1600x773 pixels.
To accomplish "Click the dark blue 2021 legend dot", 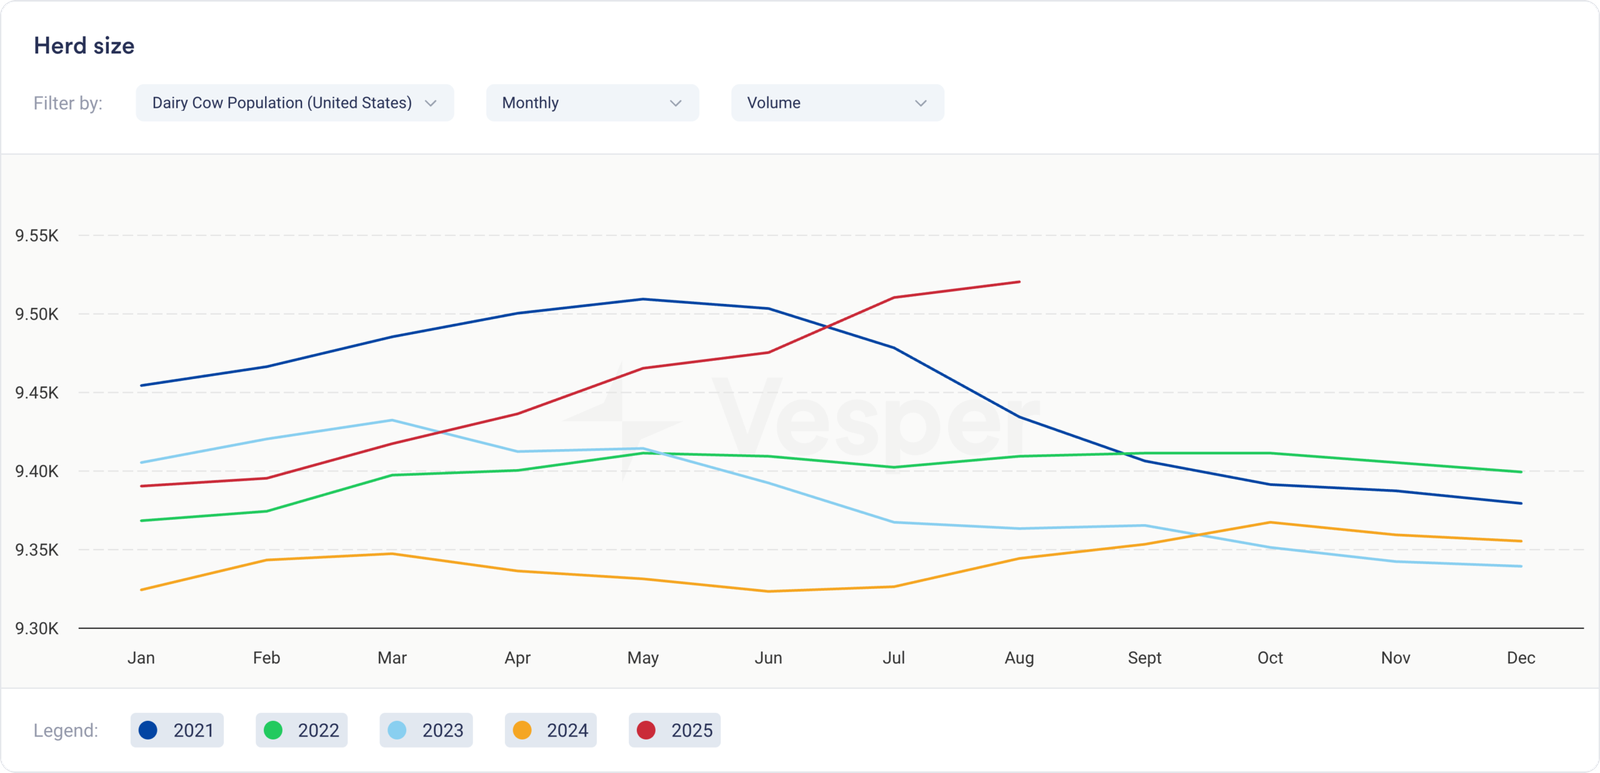I will pyautogui.click(x=148, y=730).
